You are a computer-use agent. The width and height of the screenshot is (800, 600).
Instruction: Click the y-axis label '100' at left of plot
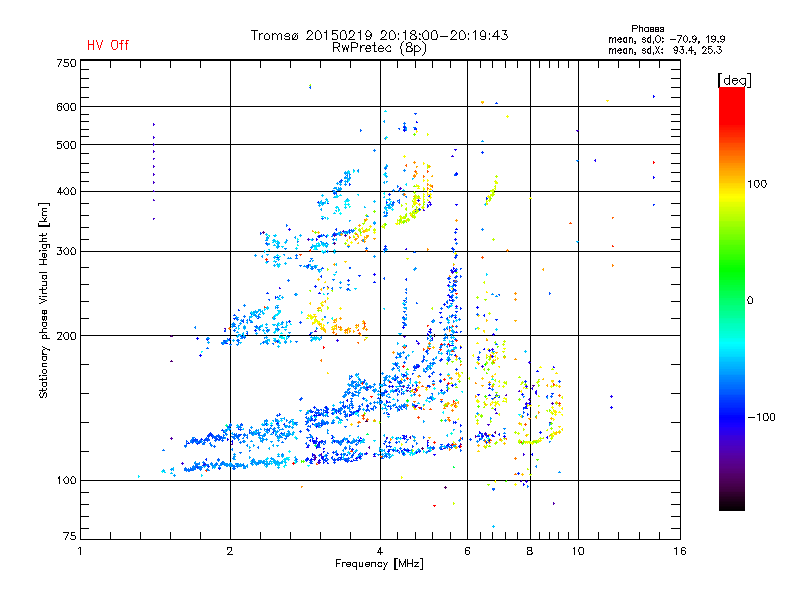coord(66,481)
